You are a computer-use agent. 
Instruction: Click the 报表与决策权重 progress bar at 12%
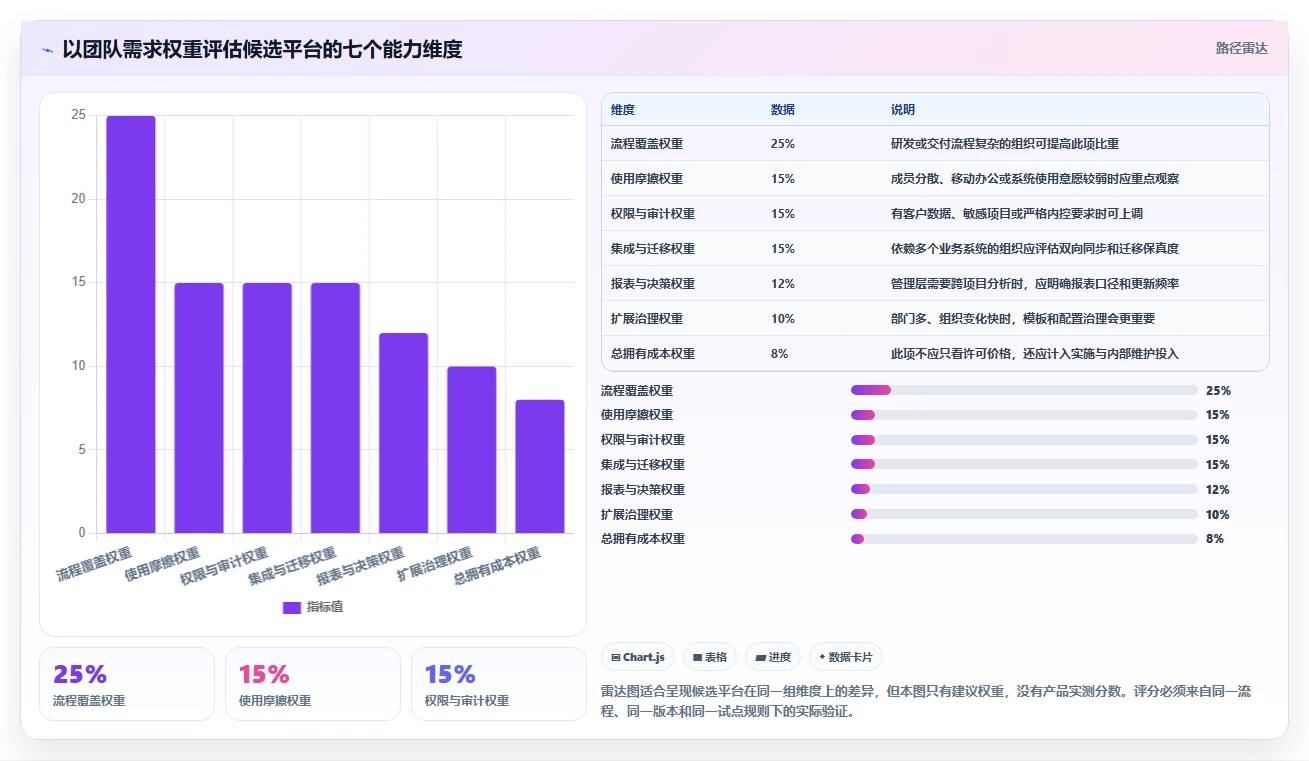click(1024, 489)
